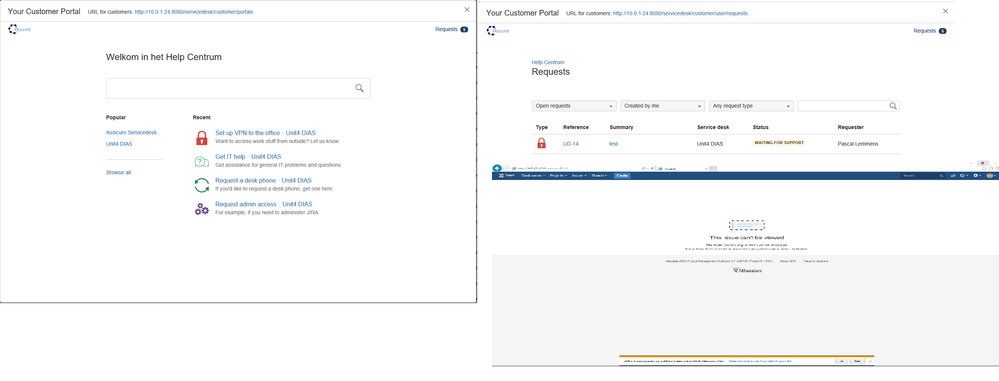Close the right Customer Portal dialog
The image size is (999, 381).
(945, 11)
